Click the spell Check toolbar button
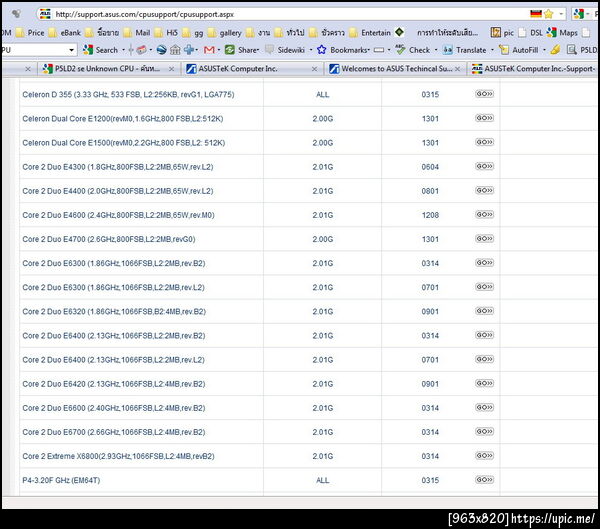Viewport: 600px width, 529px height. click(412, 50)
